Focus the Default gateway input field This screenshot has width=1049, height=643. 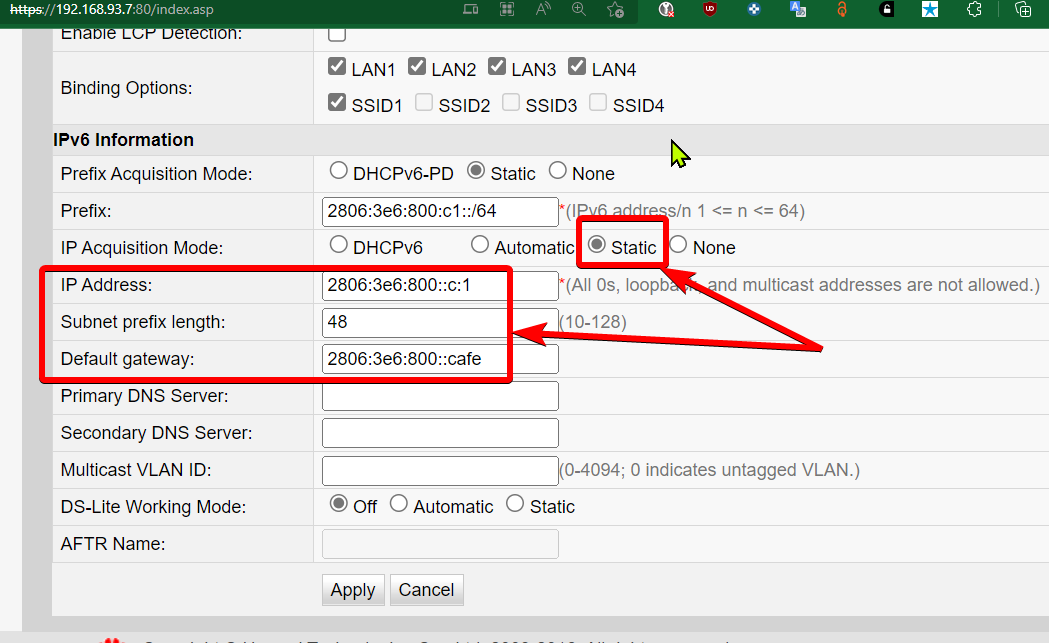440,359
